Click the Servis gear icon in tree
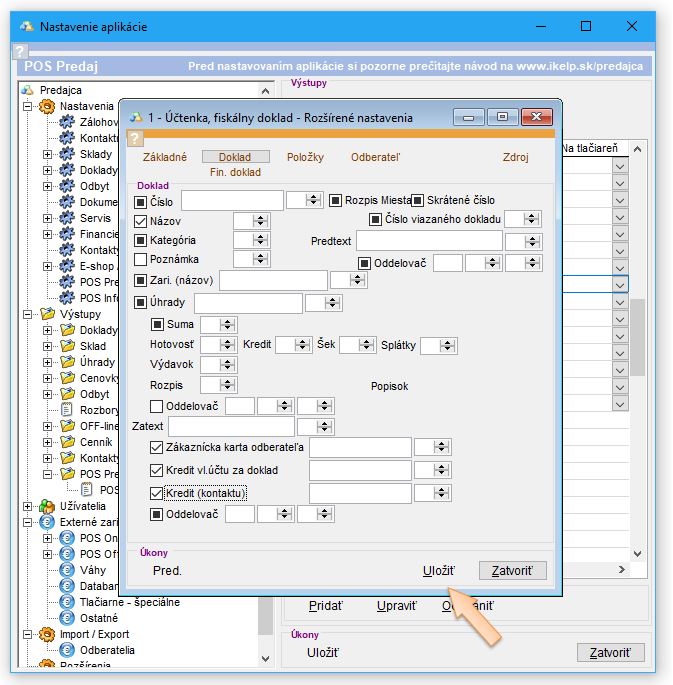Viewport: 673px width, 685px height. (67, 218)
